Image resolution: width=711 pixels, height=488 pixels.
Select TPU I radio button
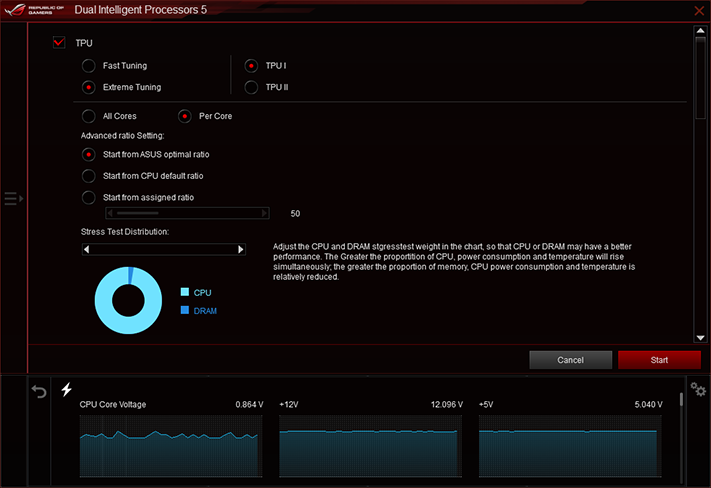[x=251, y=66]
